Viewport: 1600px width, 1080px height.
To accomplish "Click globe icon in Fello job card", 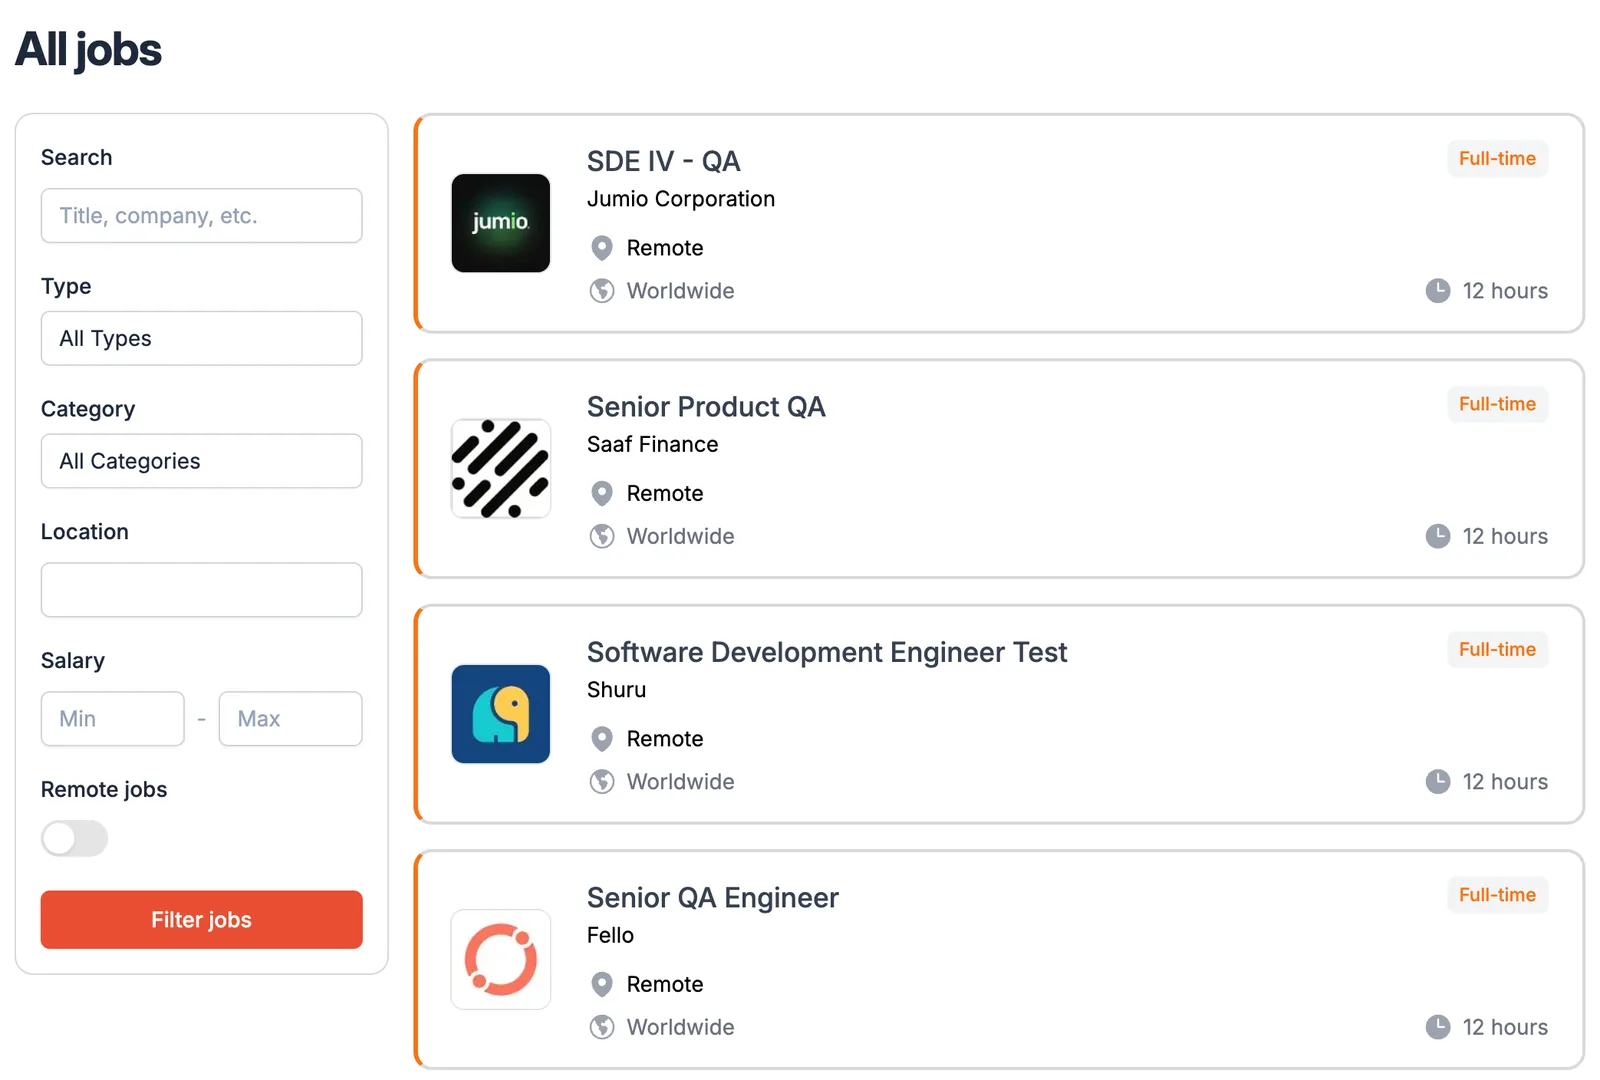I will (602, 1027).
